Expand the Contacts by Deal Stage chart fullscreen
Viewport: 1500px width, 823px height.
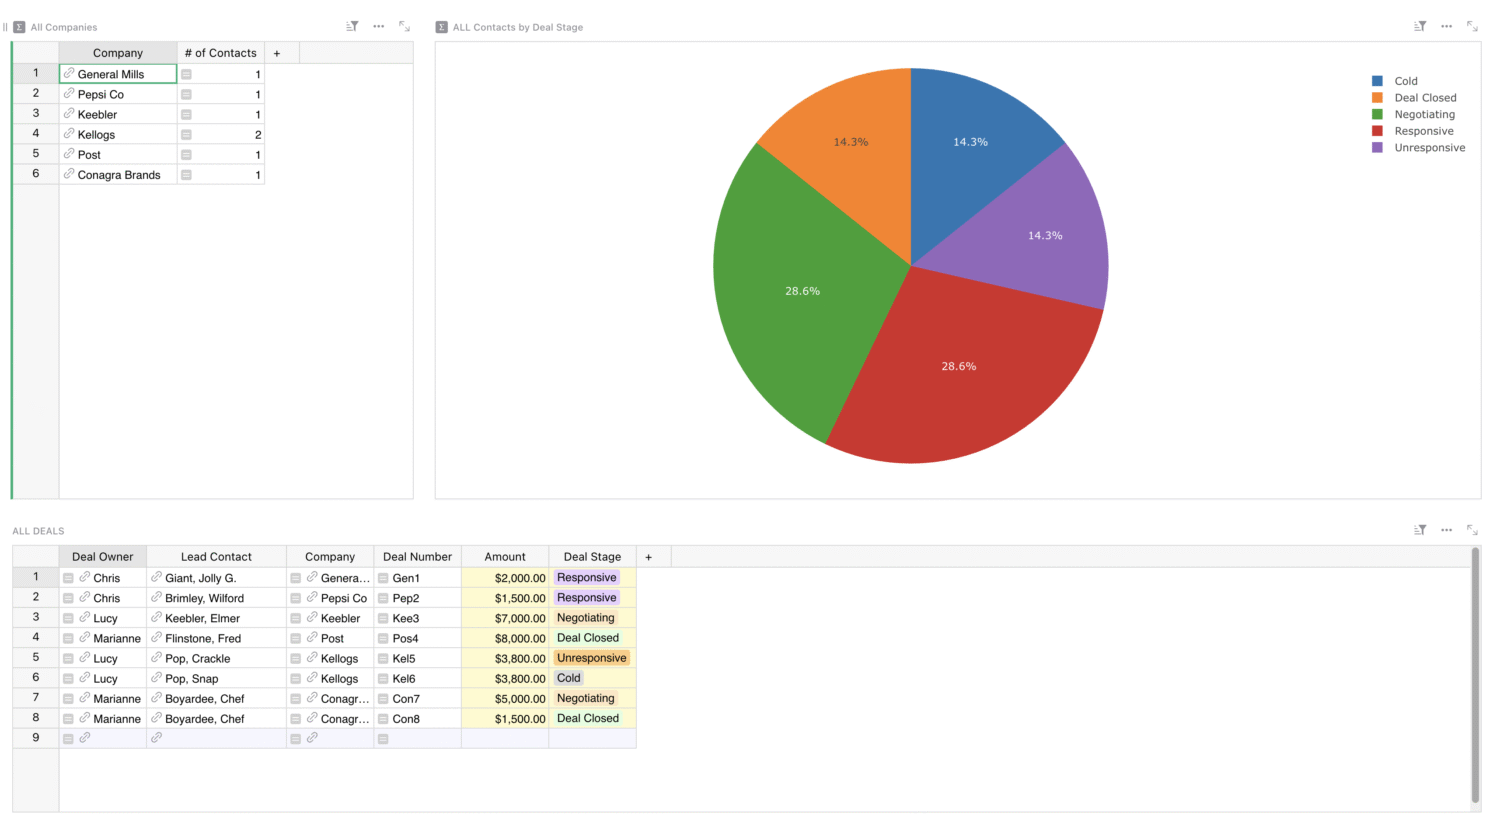[x=1472, y=27]
